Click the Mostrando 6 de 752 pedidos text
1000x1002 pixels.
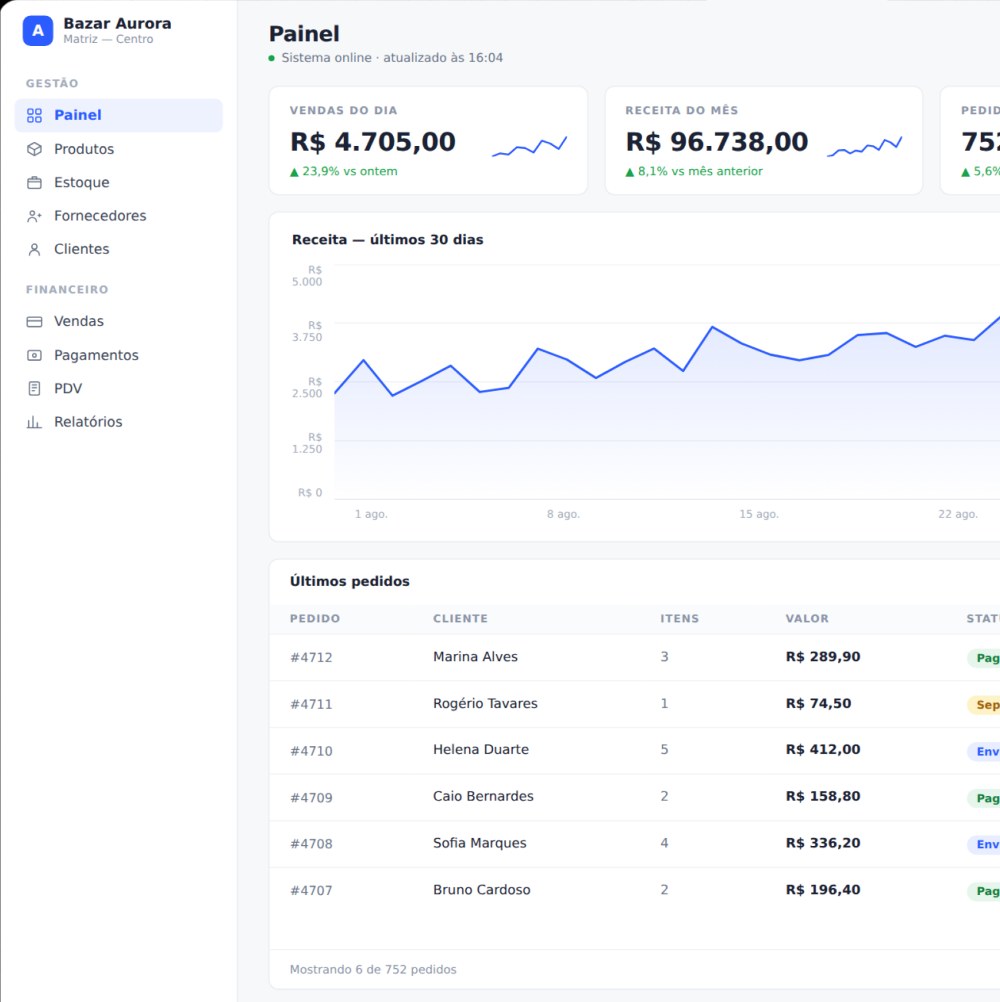(373, 969)
